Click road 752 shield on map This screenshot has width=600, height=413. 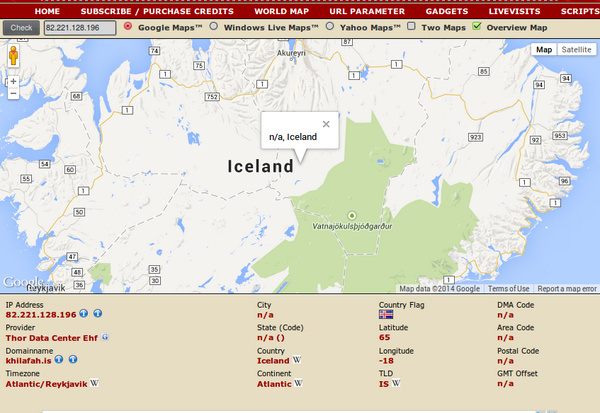tap(212, 96)
